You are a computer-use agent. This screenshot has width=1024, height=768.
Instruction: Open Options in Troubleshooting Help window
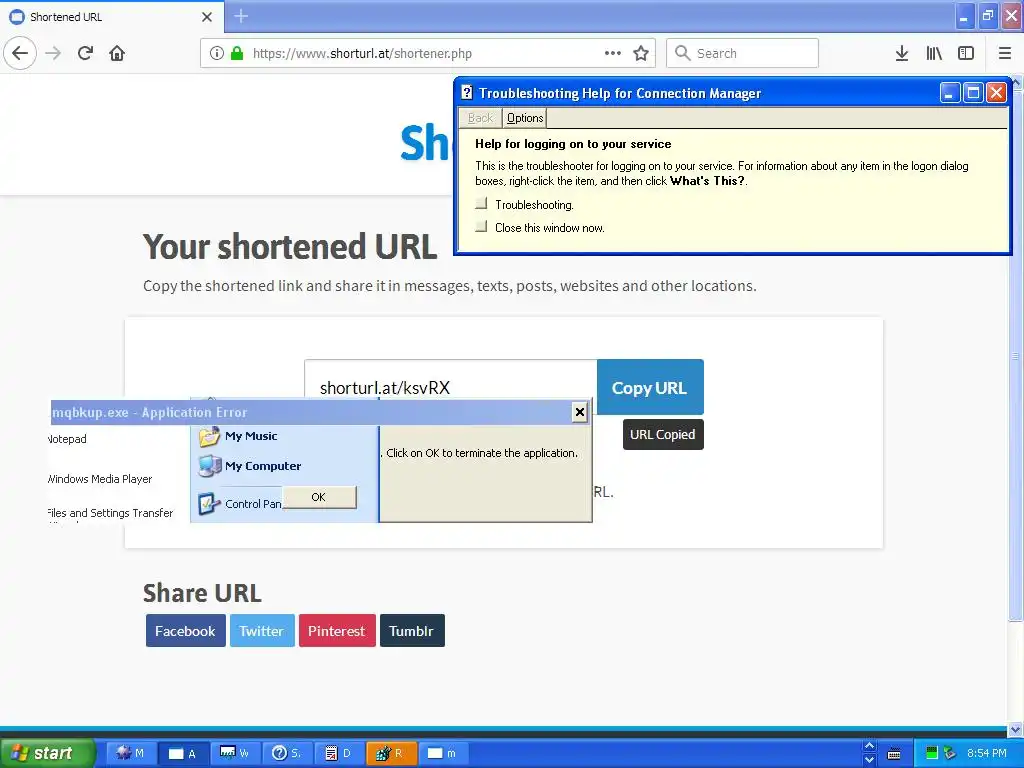pyautogui.click(x=524, y=118)
